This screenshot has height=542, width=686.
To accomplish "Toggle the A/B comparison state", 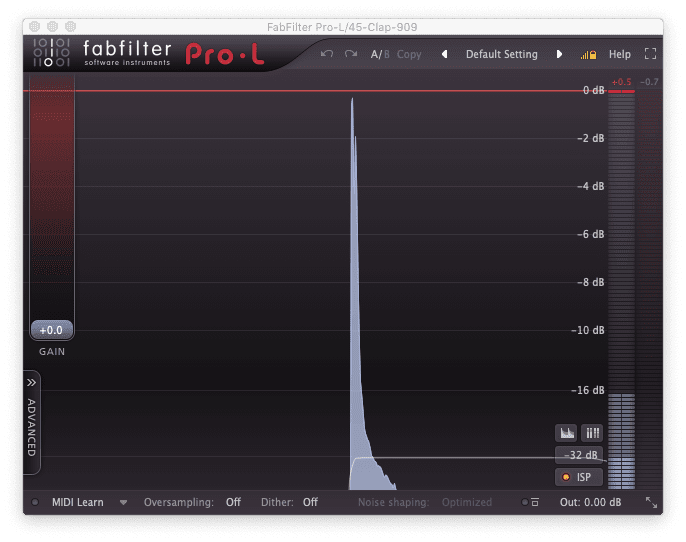I will click(x=380, y=54).
